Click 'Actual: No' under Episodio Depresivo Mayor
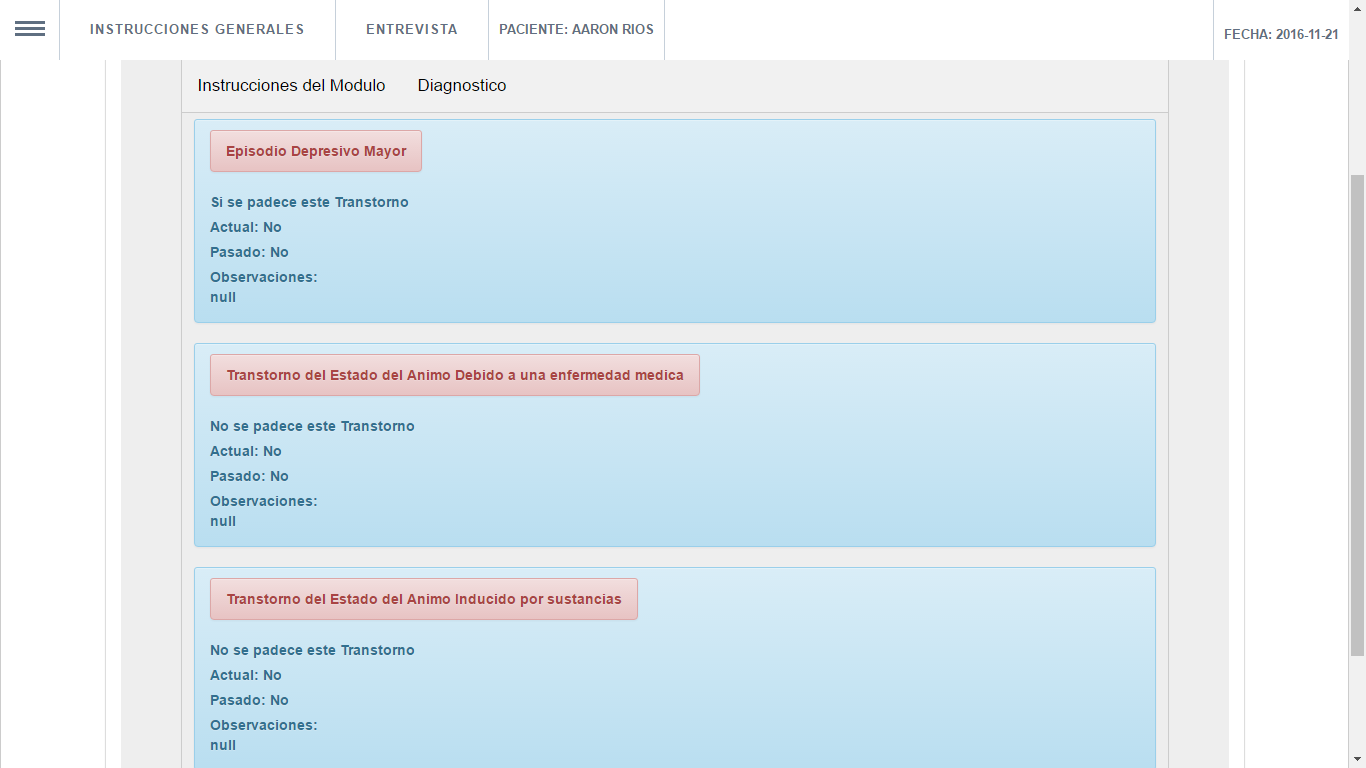 (246, 227)
